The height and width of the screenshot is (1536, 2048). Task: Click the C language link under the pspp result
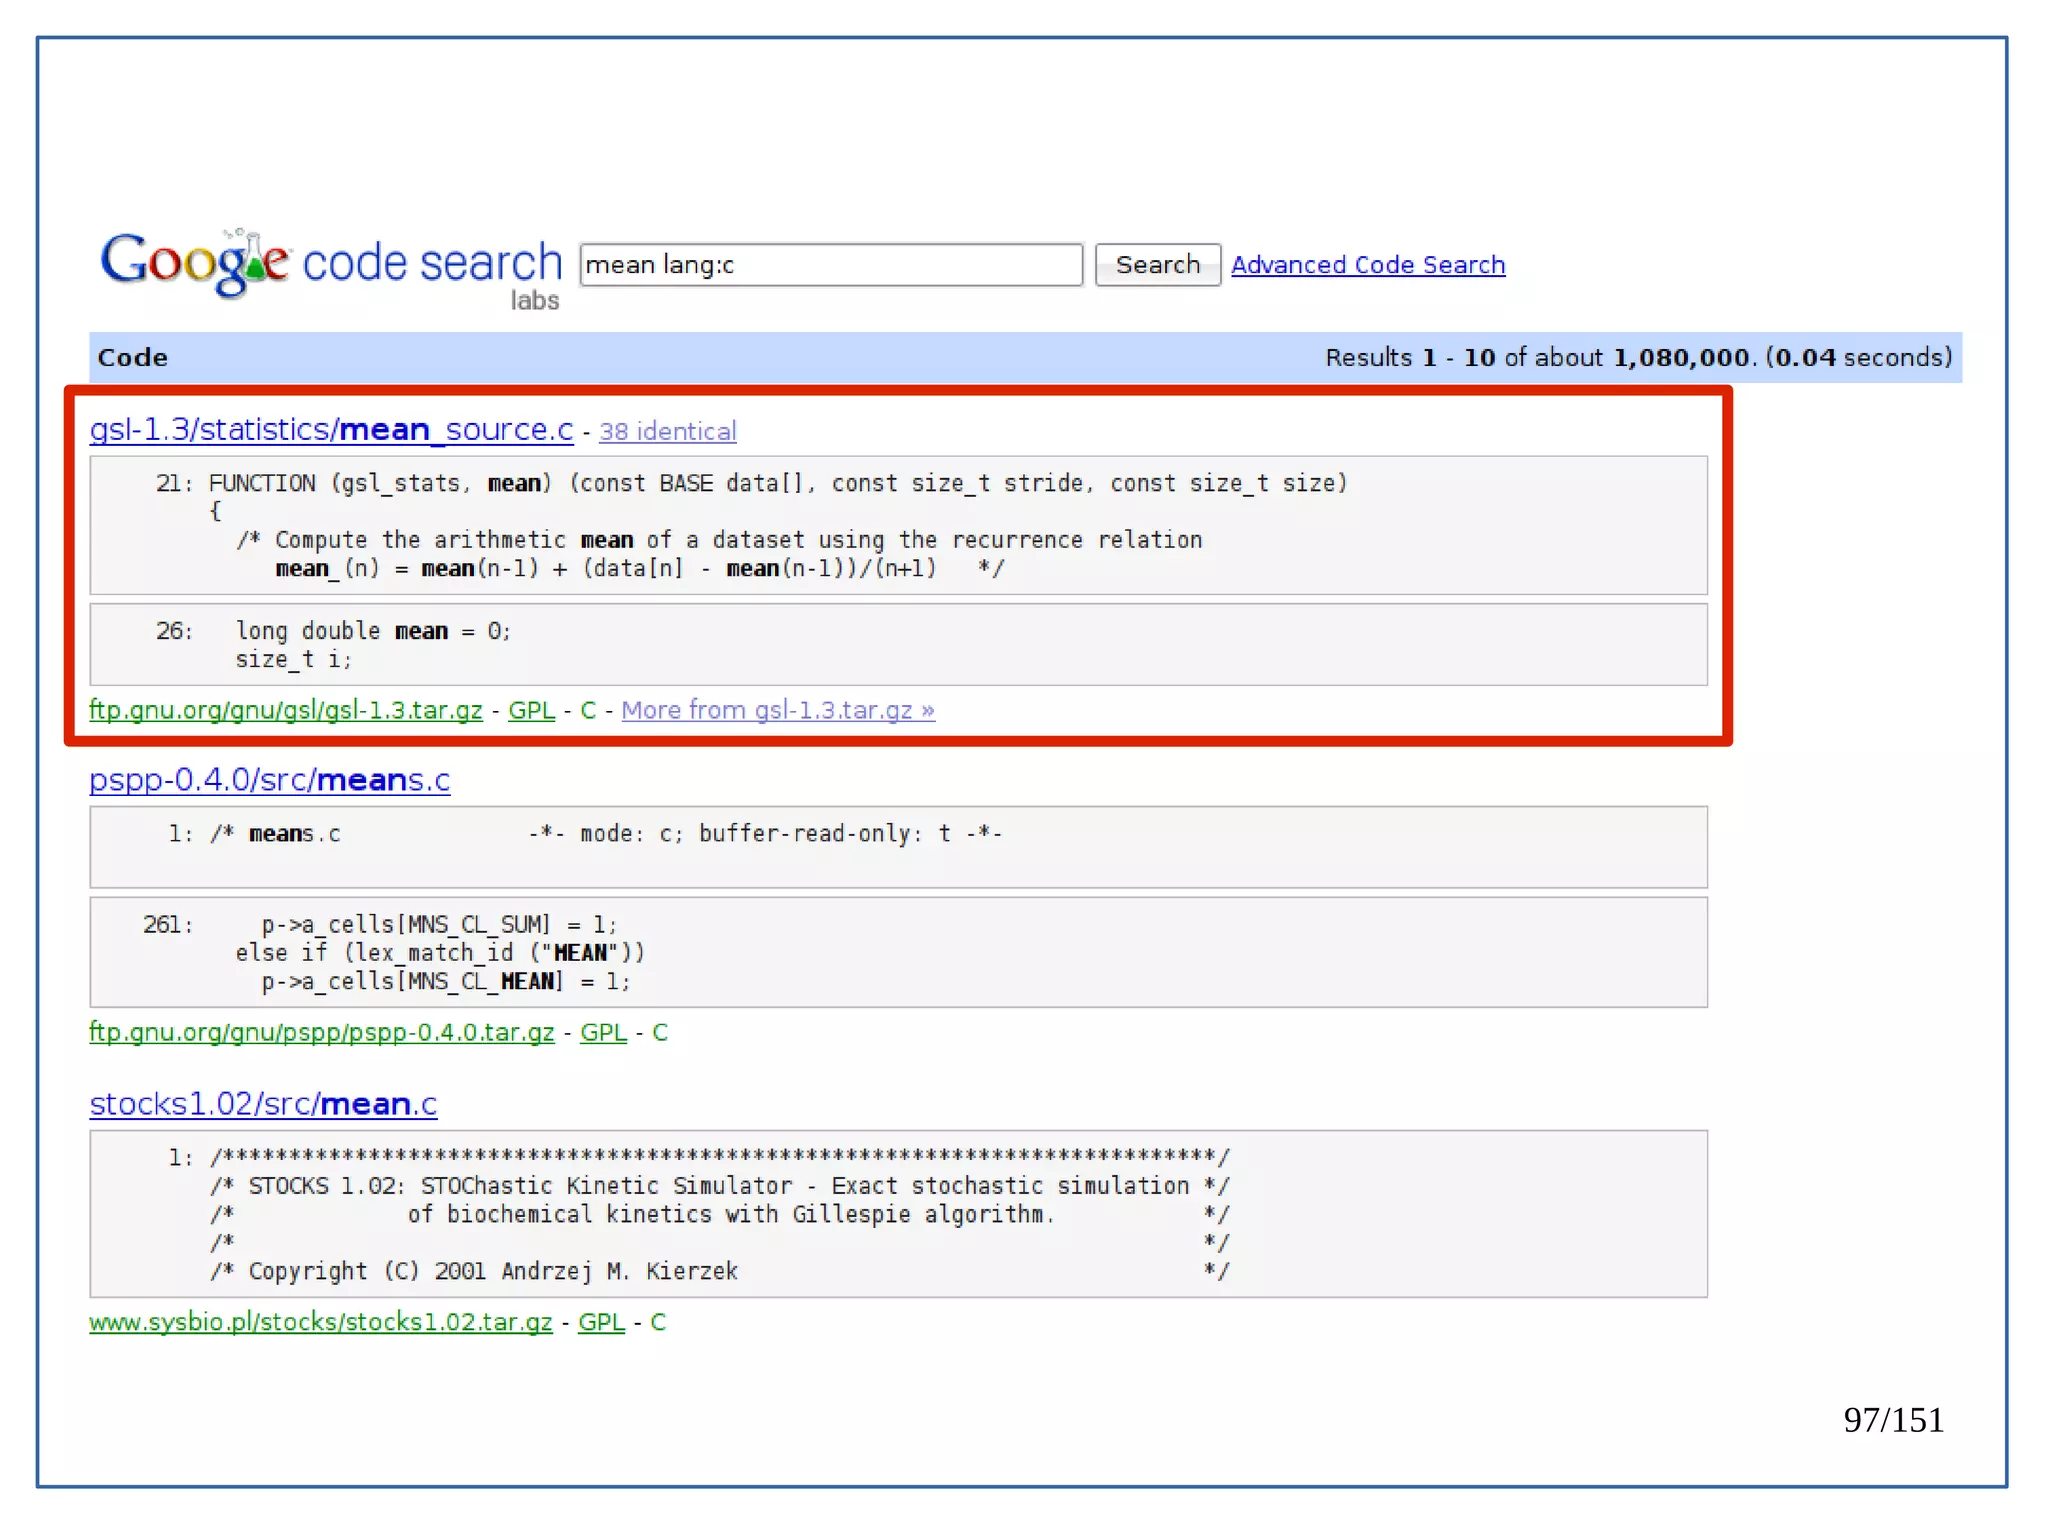tap(660, 1032)
